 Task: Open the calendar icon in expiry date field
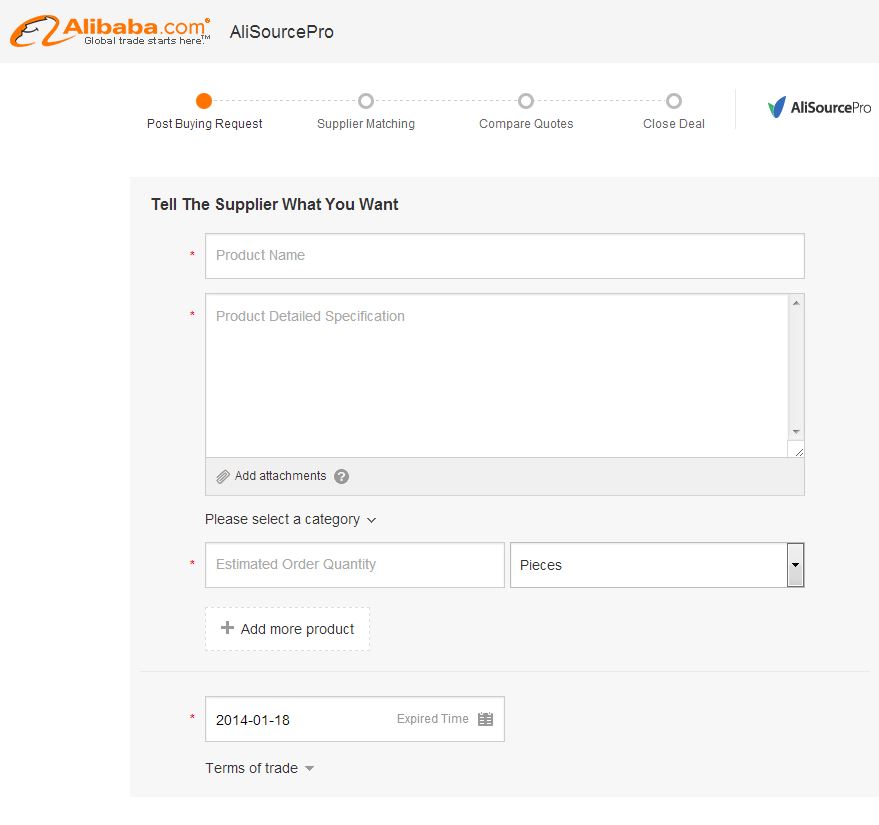[x=486, y=719]
